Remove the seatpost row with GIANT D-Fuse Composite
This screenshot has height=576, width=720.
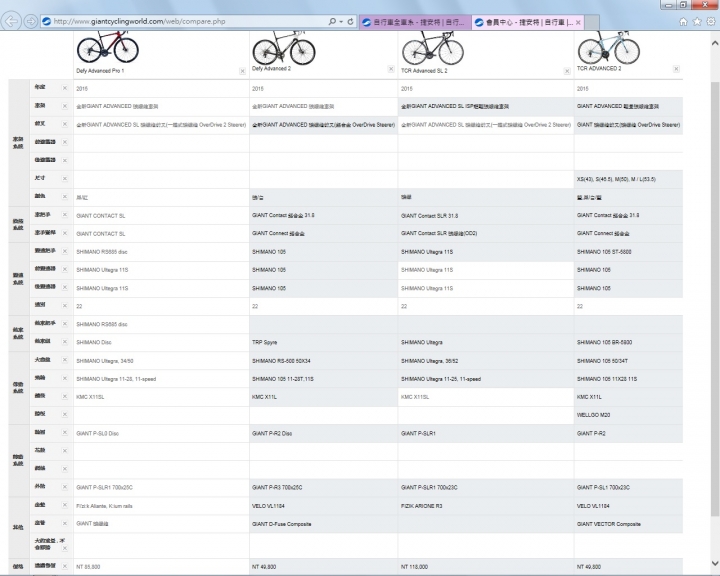[65, 524]
